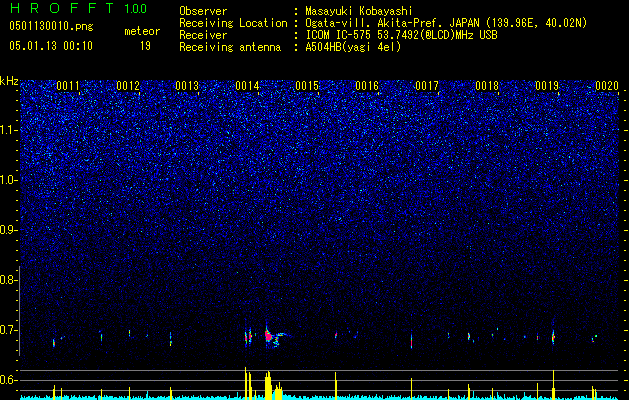This screenshot has height=400, width=629.
Task: Click the 0017 time marker
Action: point(427,85)
